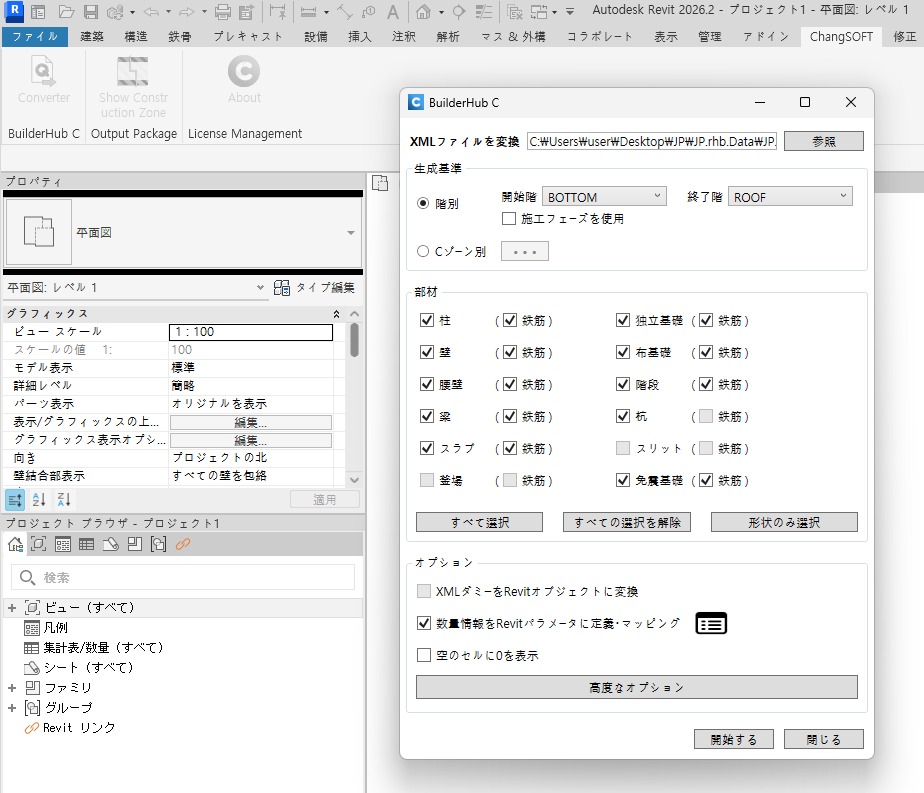Click the property sort A-Z icon
924x793 pixels.
(x=39, y=500)
